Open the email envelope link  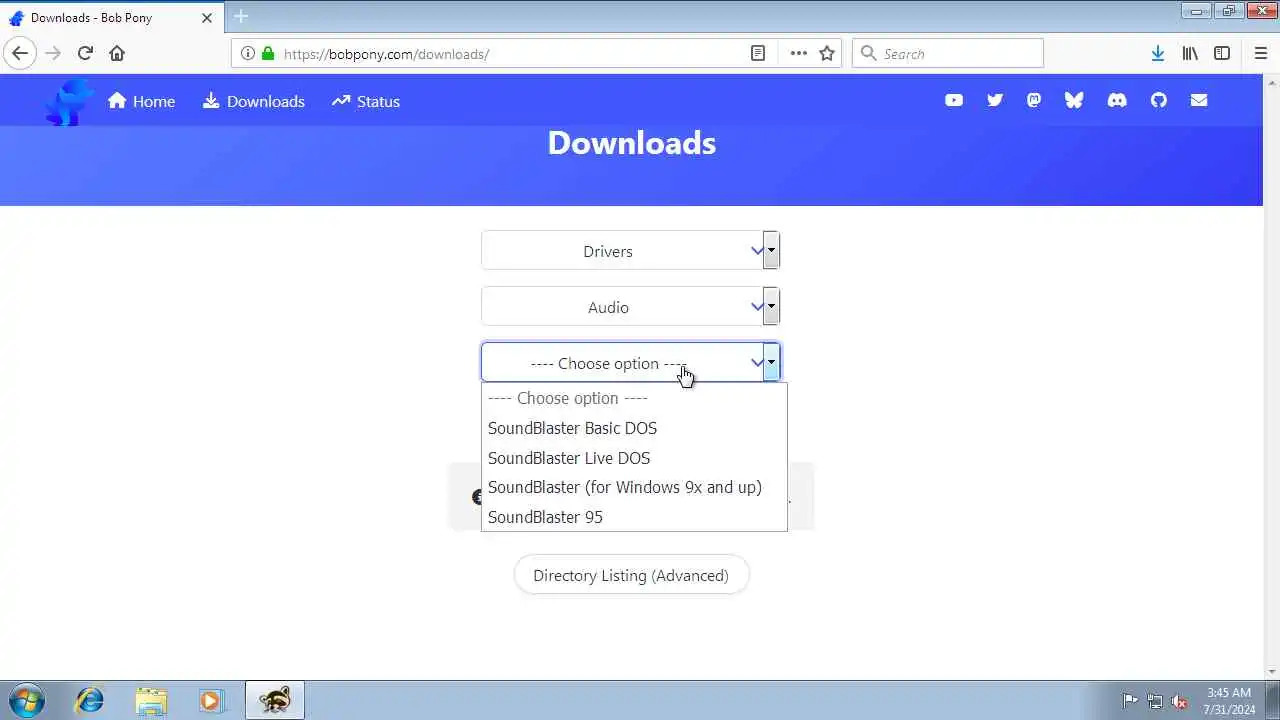(x=1199, y=100)
